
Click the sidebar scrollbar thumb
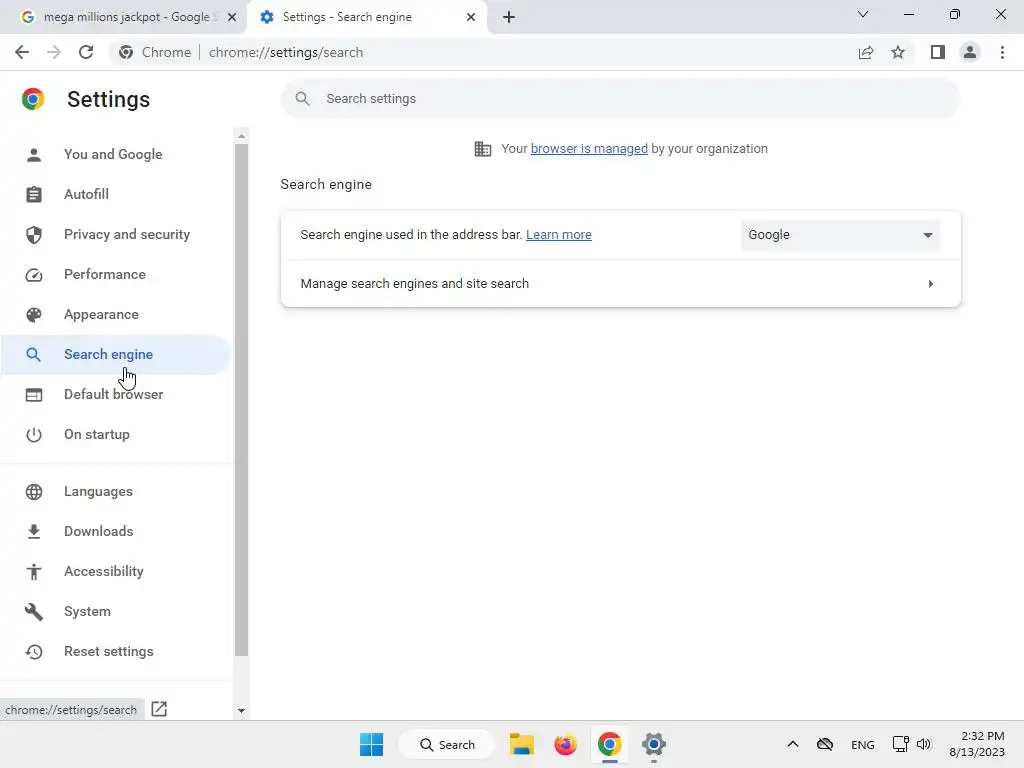pyautogui.click(x=242, y=400)
